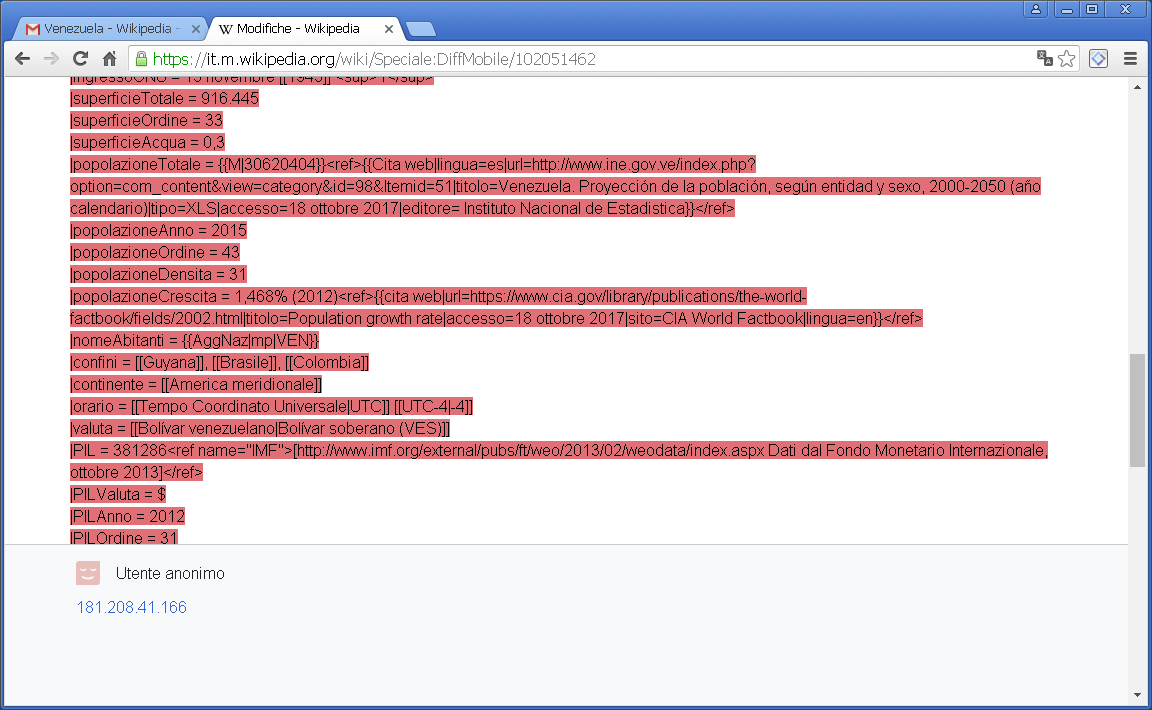Reload the current page
The height and width of the screenshot is (710, 1152).
(81, 59)
